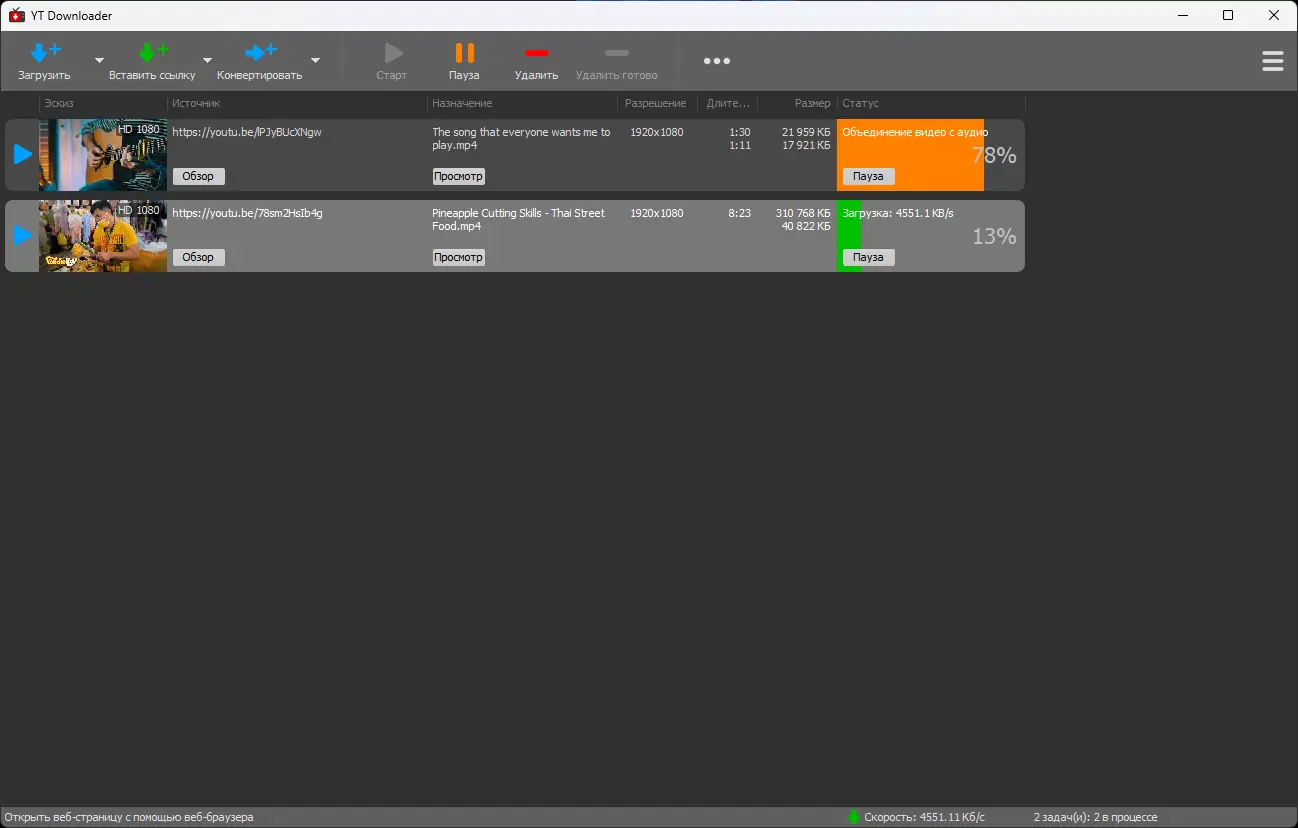Image resolution: width=1298 pixels, height=828 pixels.
Task: Click the red Удалить toolbar icon
Action: (537, 53)
